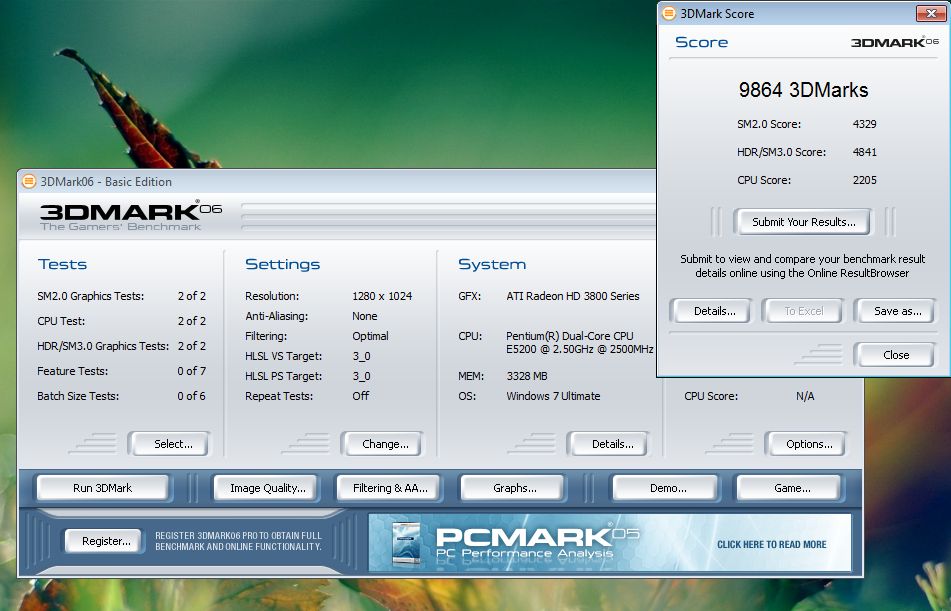Click the Settings section heading
The image size is (951, 611).
point(282,265)
